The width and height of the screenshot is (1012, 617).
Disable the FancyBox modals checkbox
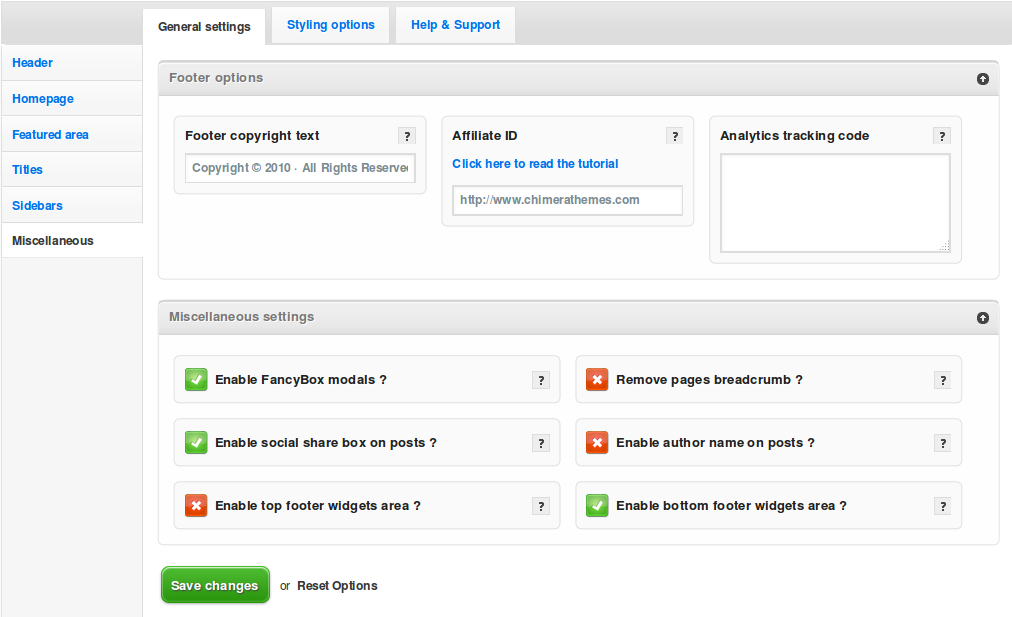coord(196,380)
